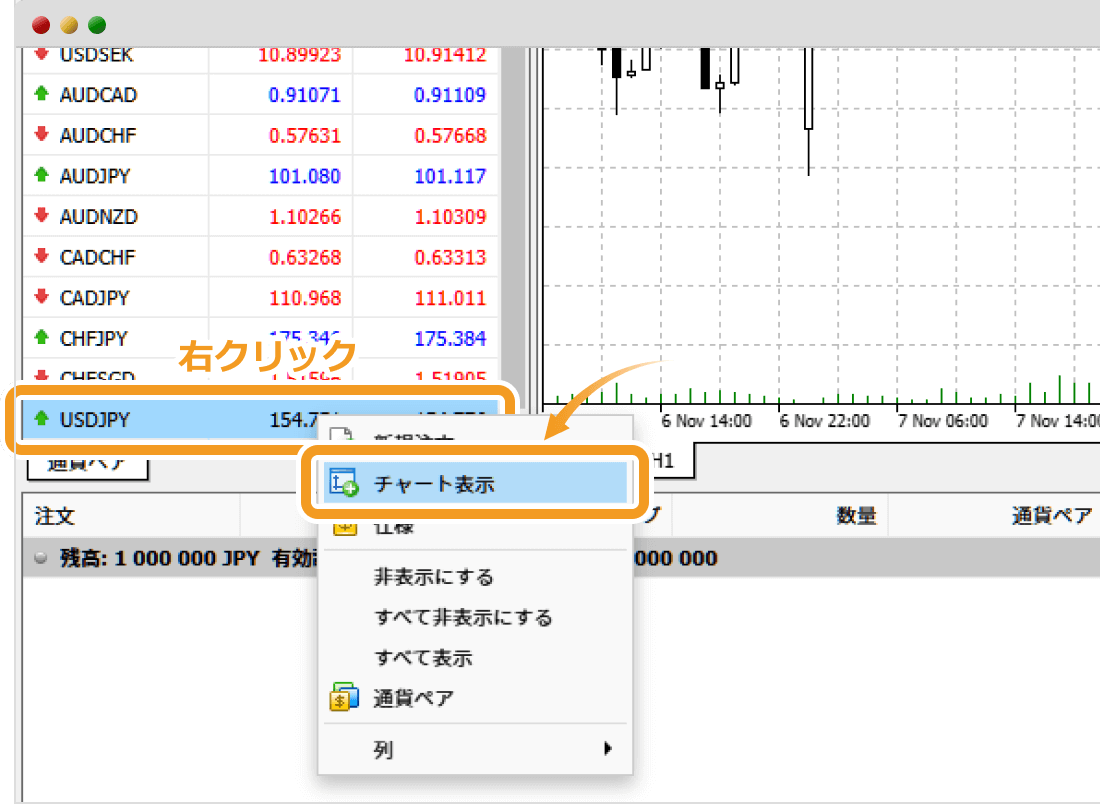Click the gray status dot beside 残高
Viewport: 1100px width, 804px height.
coord(41,558)
